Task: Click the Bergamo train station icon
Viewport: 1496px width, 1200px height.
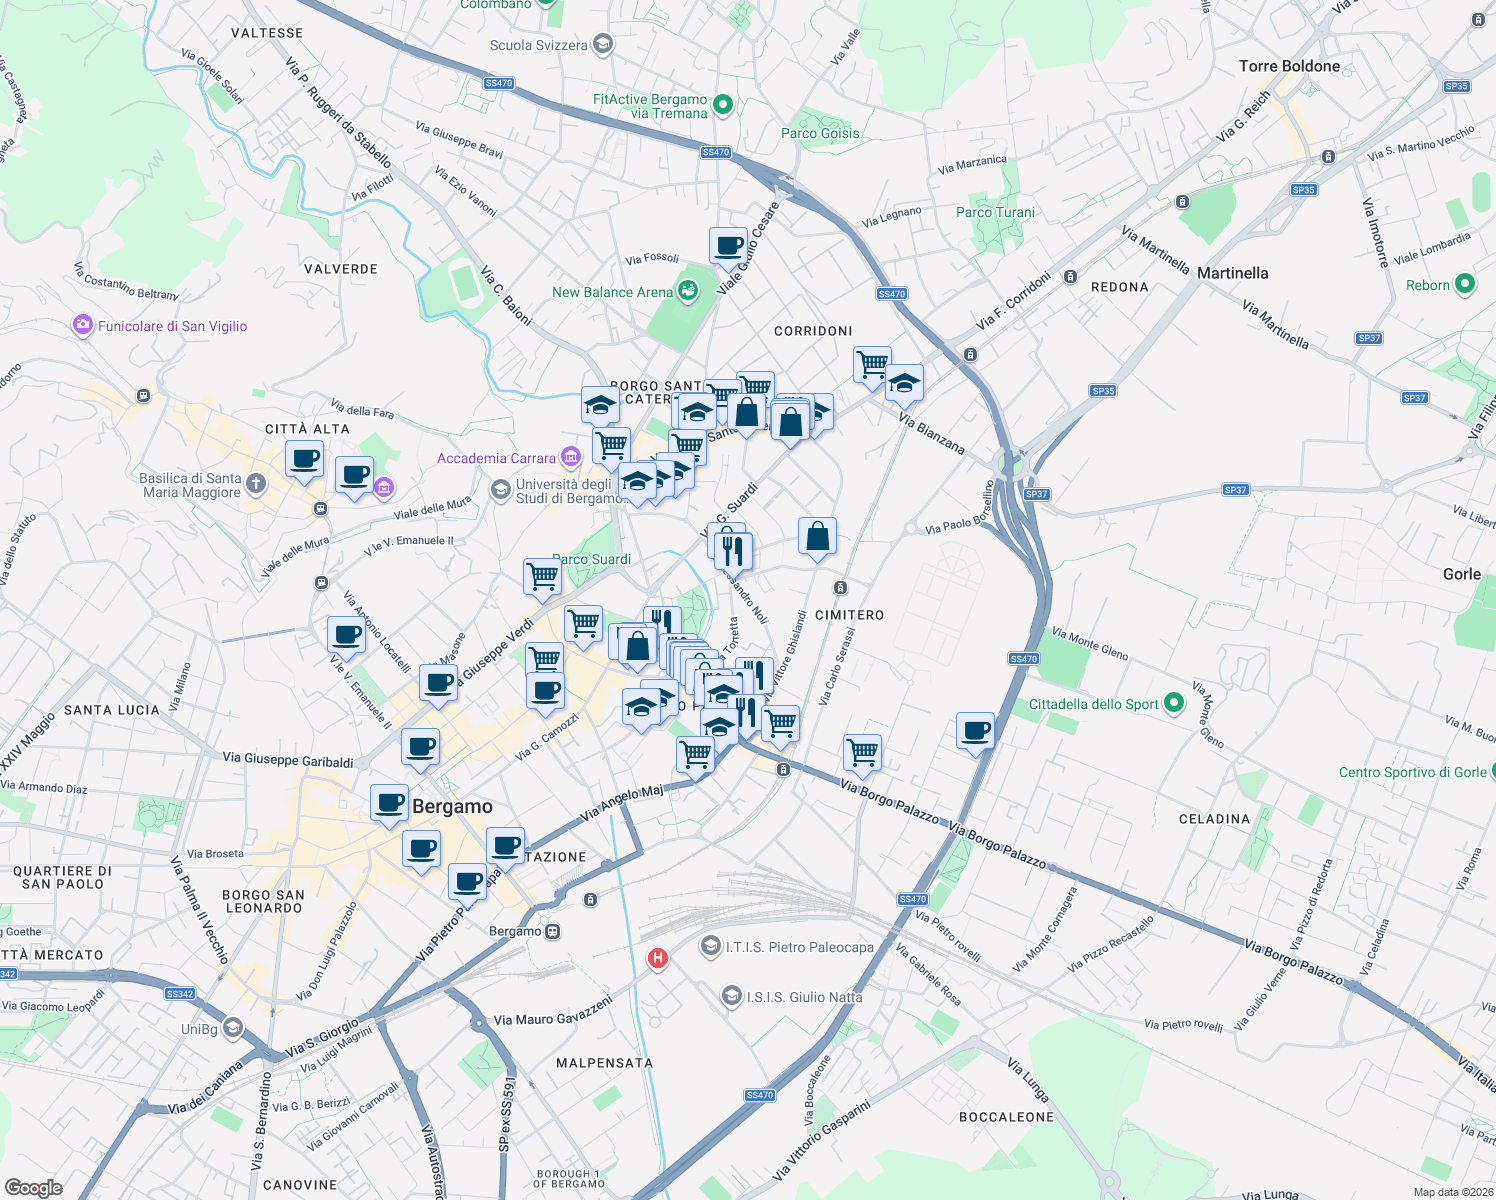Action: pos(553,931)
